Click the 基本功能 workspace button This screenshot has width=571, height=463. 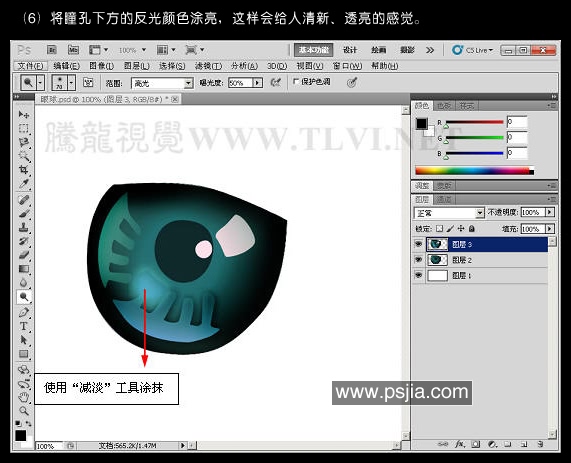click(x=314, y=50)
